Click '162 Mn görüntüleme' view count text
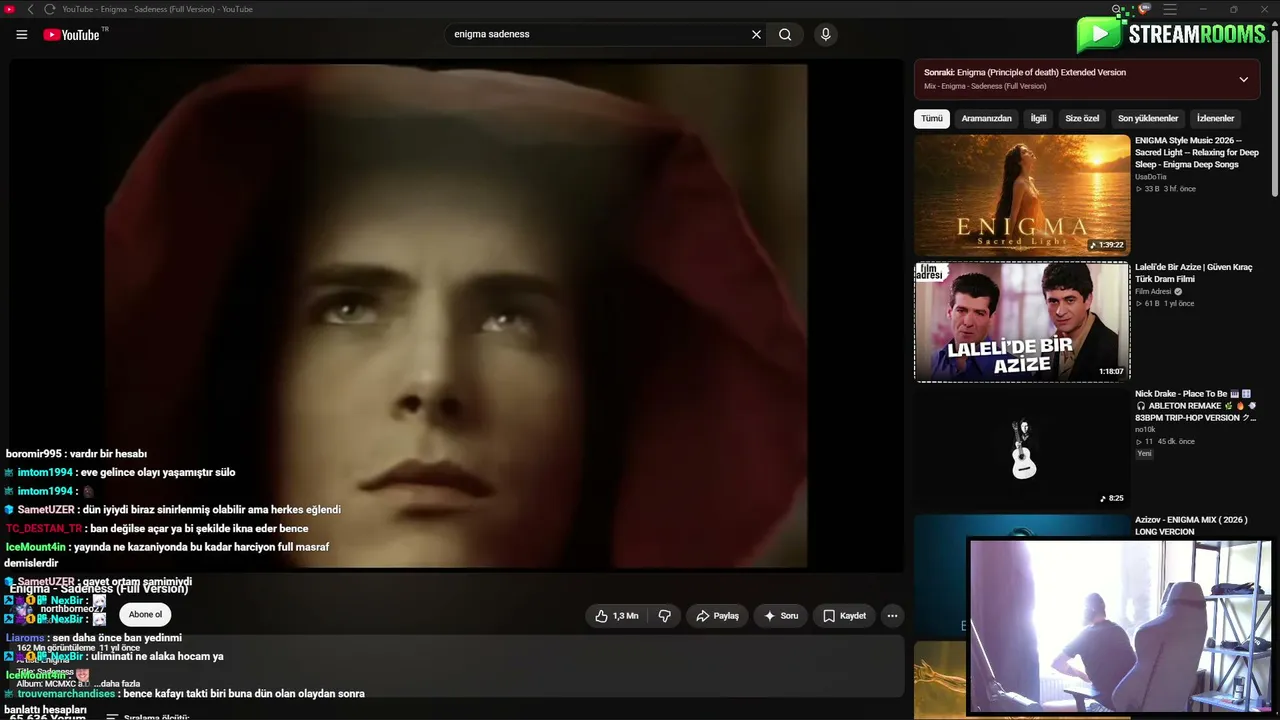 [56, 648]
